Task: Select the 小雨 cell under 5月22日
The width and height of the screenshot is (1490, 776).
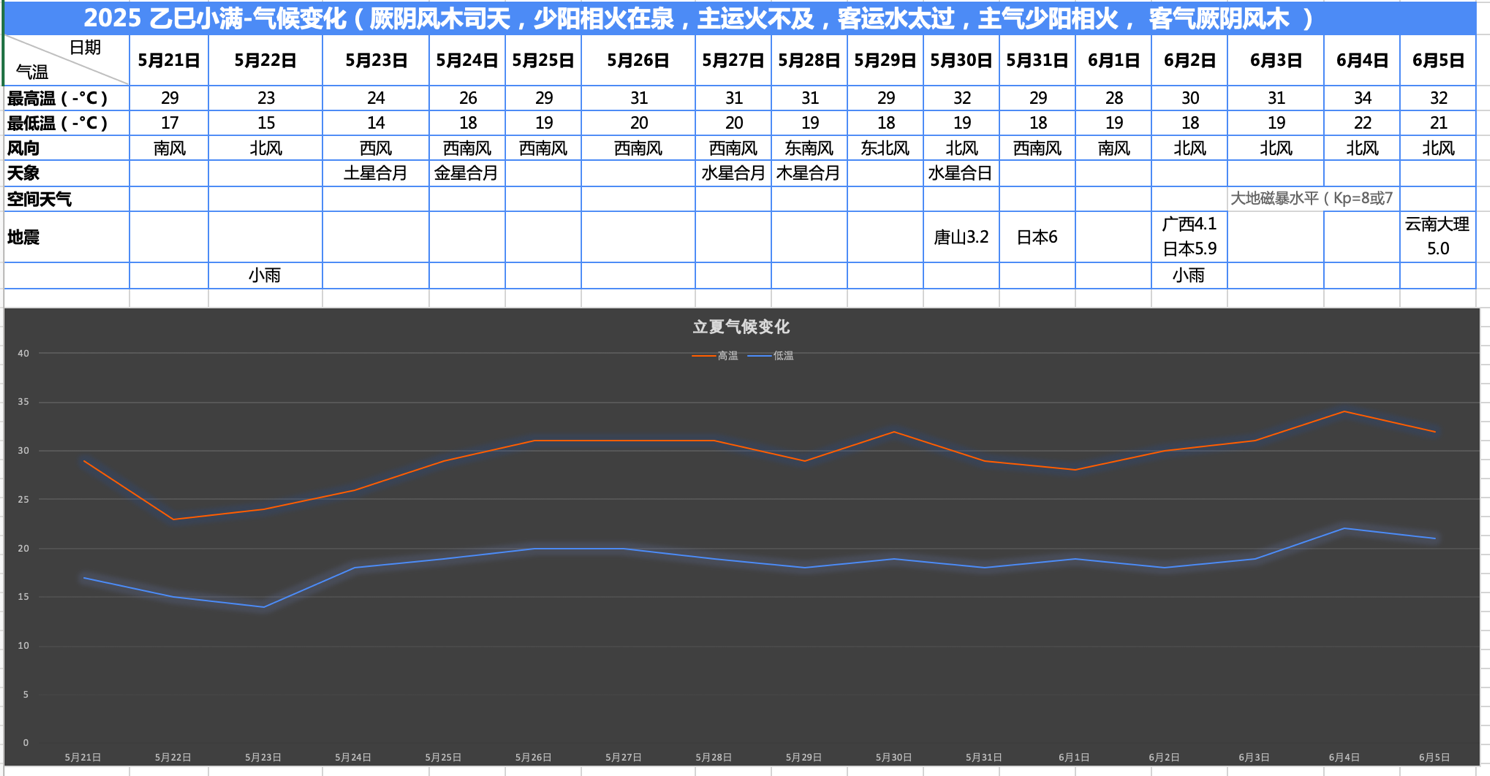Action: (x=265, y=275)
